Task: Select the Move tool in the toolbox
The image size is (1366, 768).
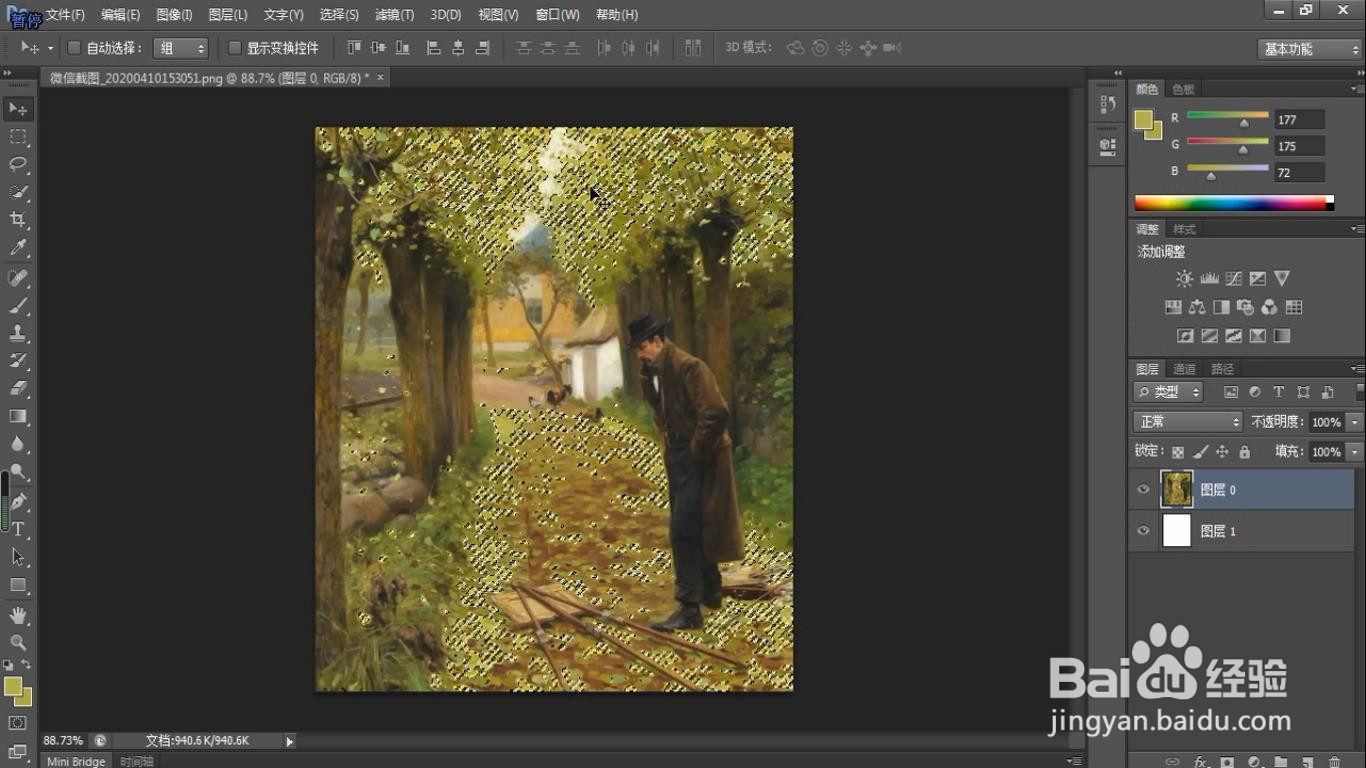Action: [x=18, y=108]
